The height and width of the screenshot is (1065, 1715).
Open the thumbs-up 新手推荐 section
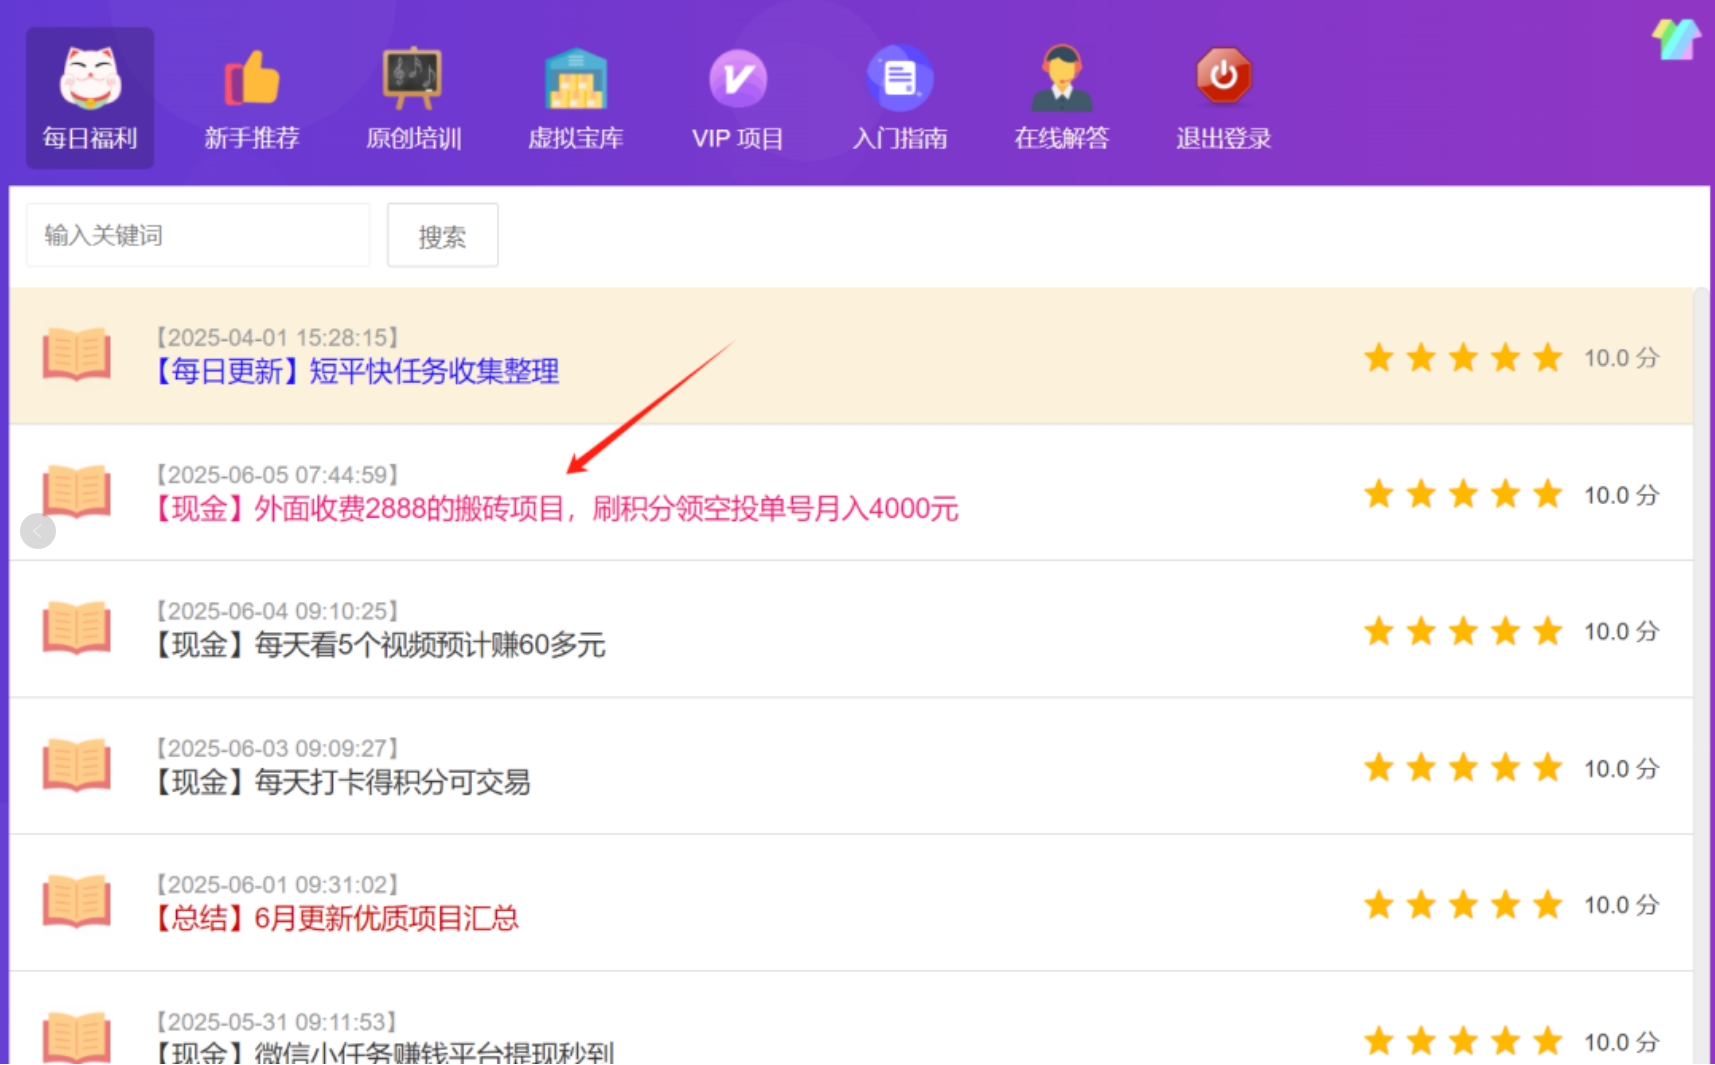pos(252,79)
